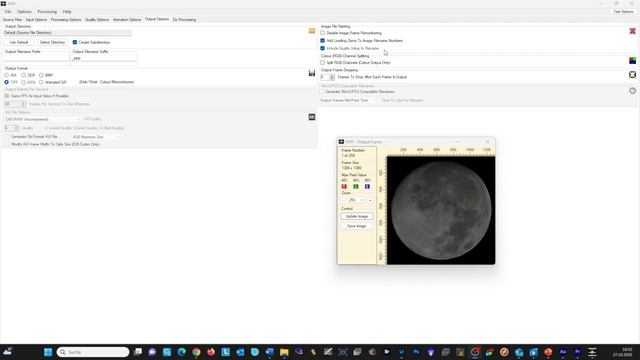Click the red cross icon beside Image File Naming
The image size is (640, 360).
tap(632, 31)
